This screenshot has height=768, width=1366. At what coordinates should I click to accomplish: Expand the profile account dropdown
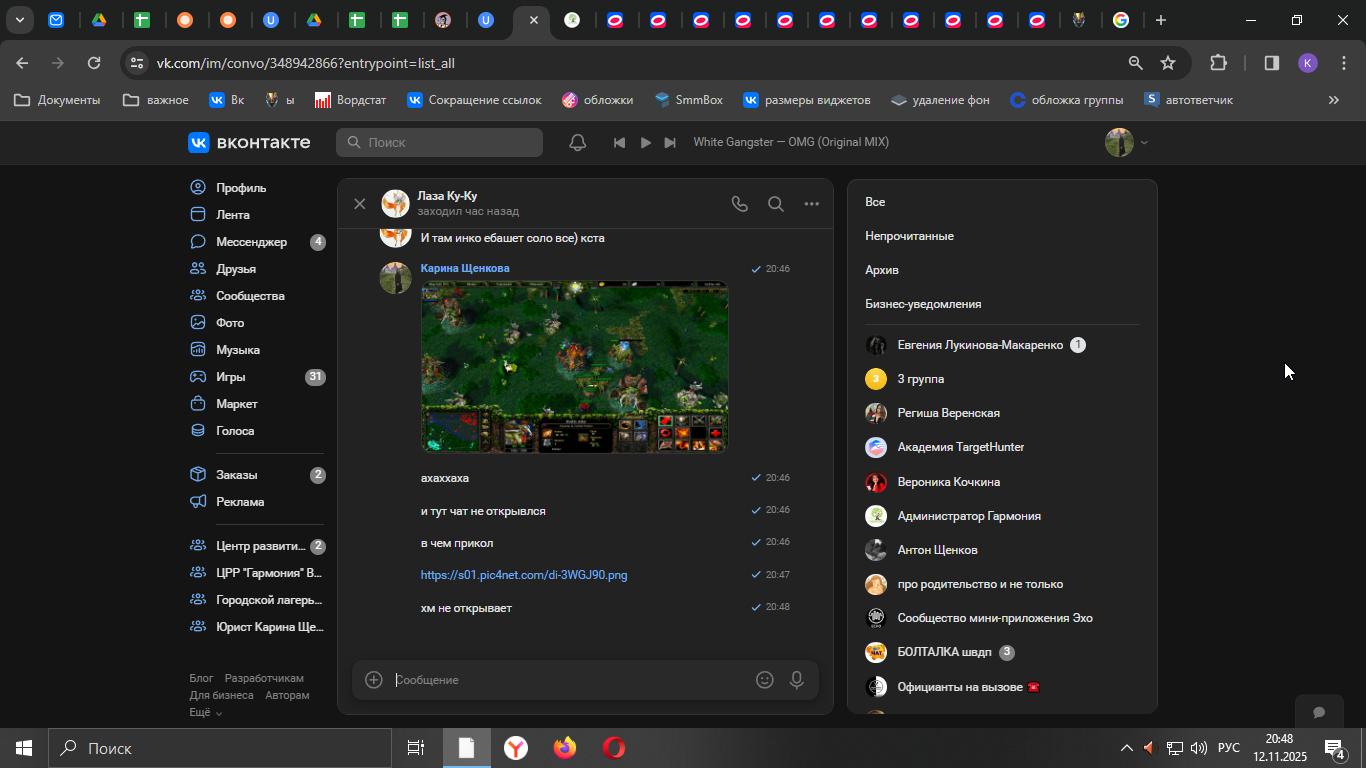(1127, 143)
